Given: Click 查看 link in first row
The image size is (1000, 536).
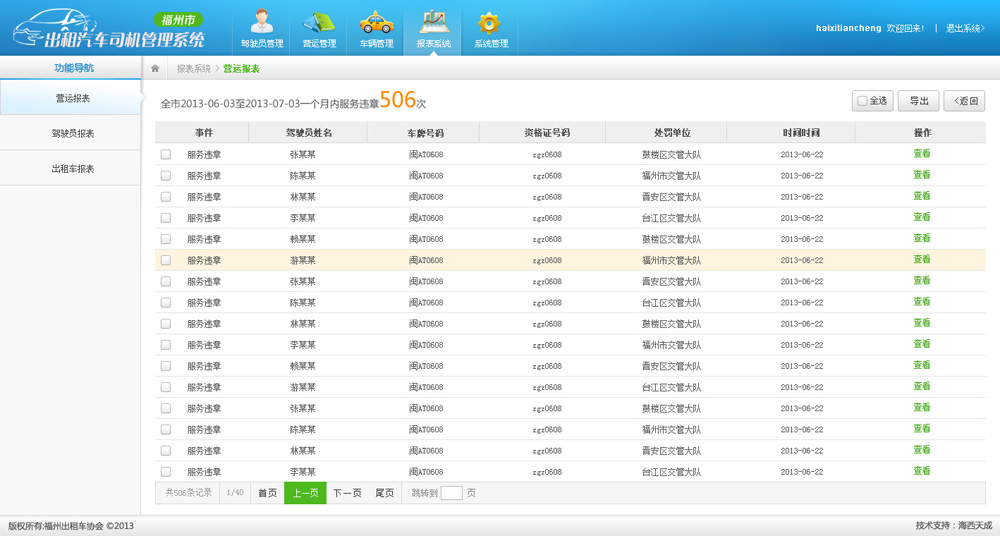Looking at the screenshot, I should (921, 154).
